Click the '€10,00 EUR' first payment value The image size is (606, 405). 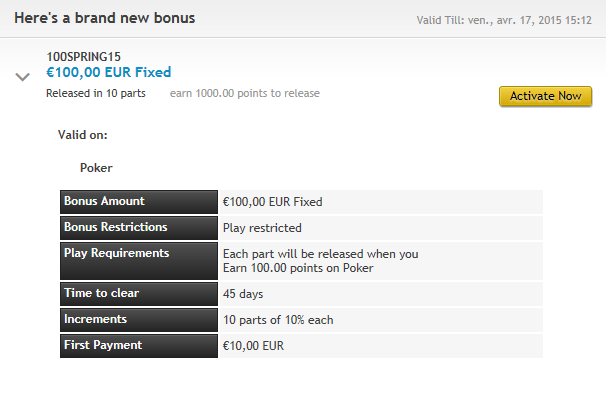click(x=254, y=346)
